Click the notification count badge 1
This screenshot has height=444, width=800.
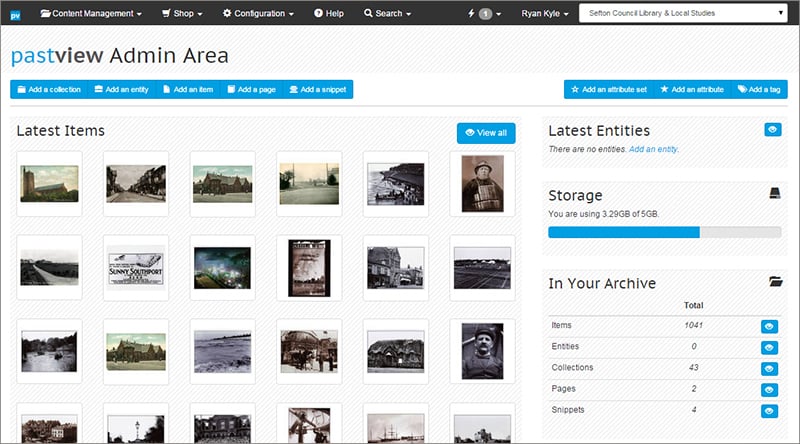coord(485,14)
